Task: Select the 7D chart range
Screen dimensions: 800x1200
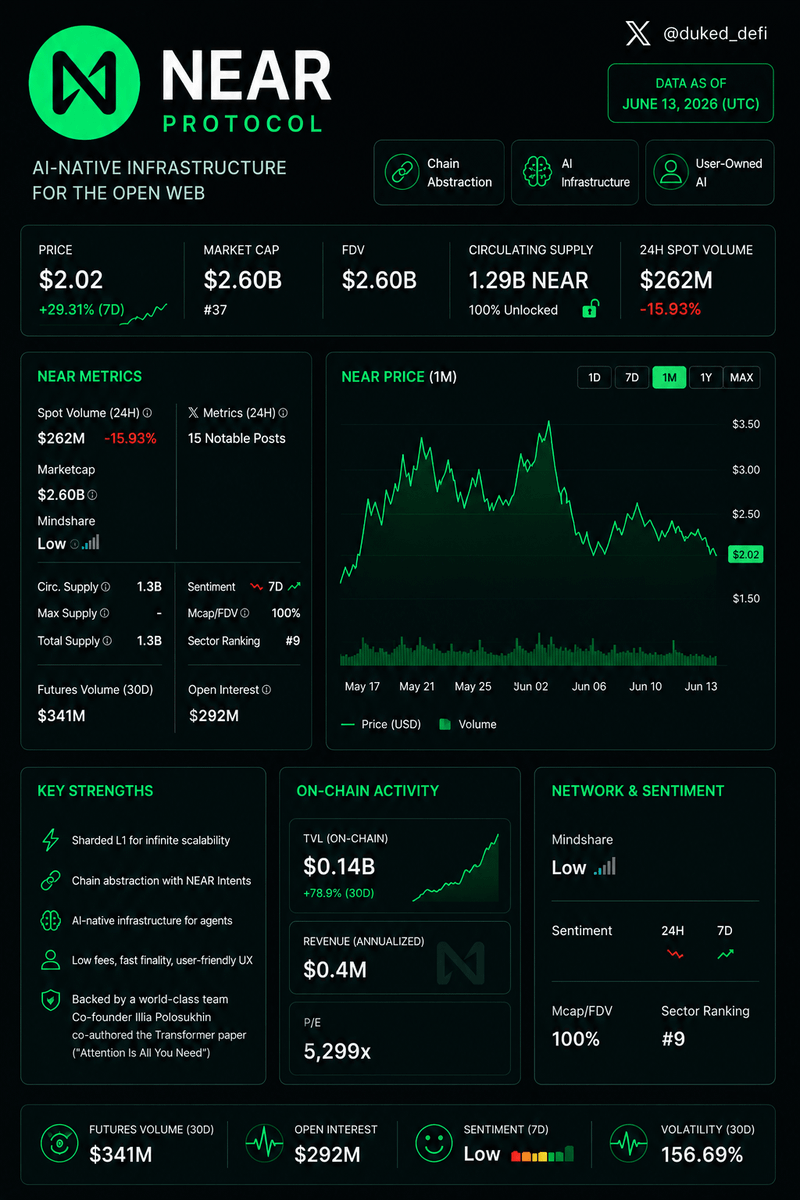Action: [x=631, y=377]
